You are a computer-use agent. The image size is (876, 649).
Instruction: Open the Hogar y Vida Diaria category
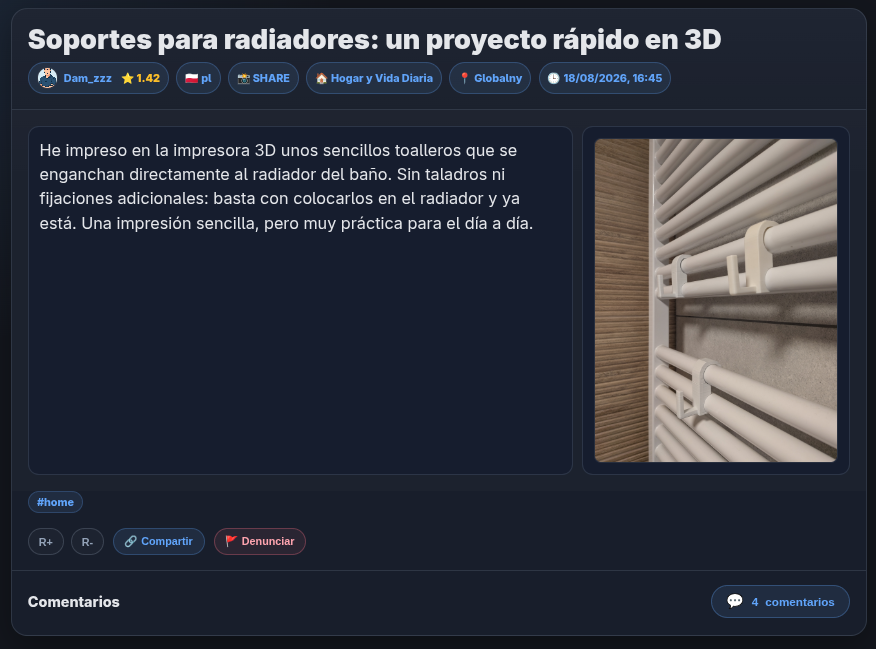(x=374, y=78)
